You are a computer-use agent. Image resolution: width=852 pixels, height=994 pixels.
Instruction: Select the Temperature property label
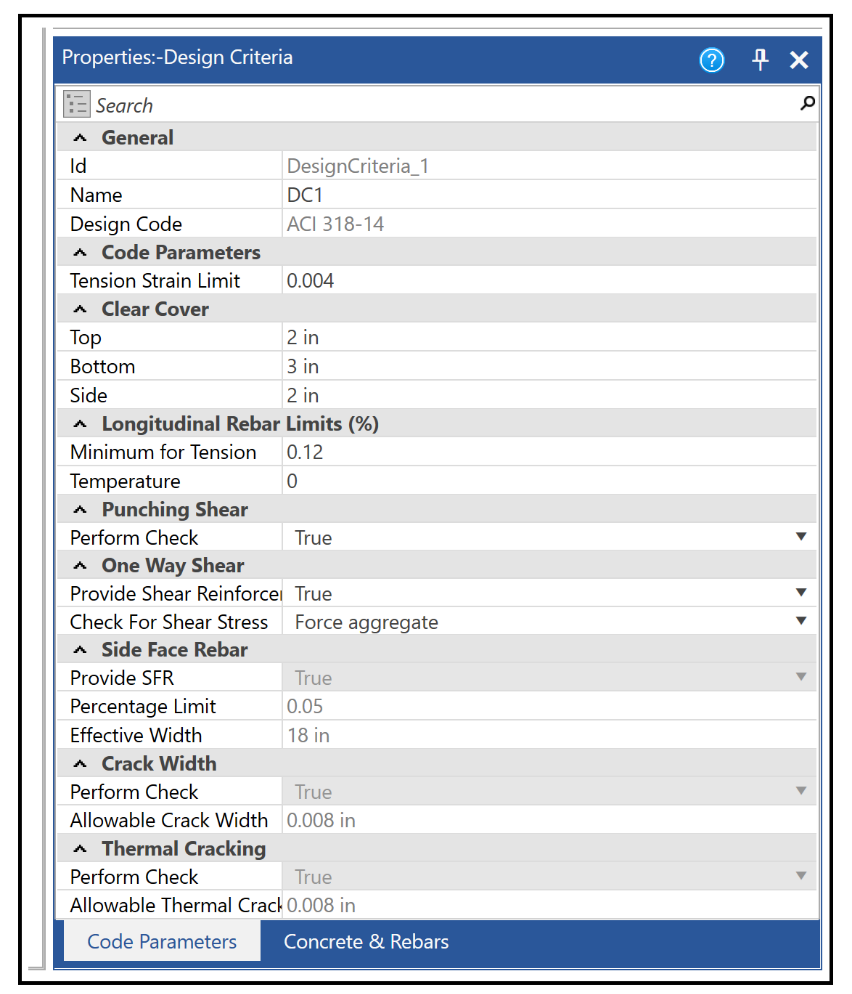pos(125,481)
